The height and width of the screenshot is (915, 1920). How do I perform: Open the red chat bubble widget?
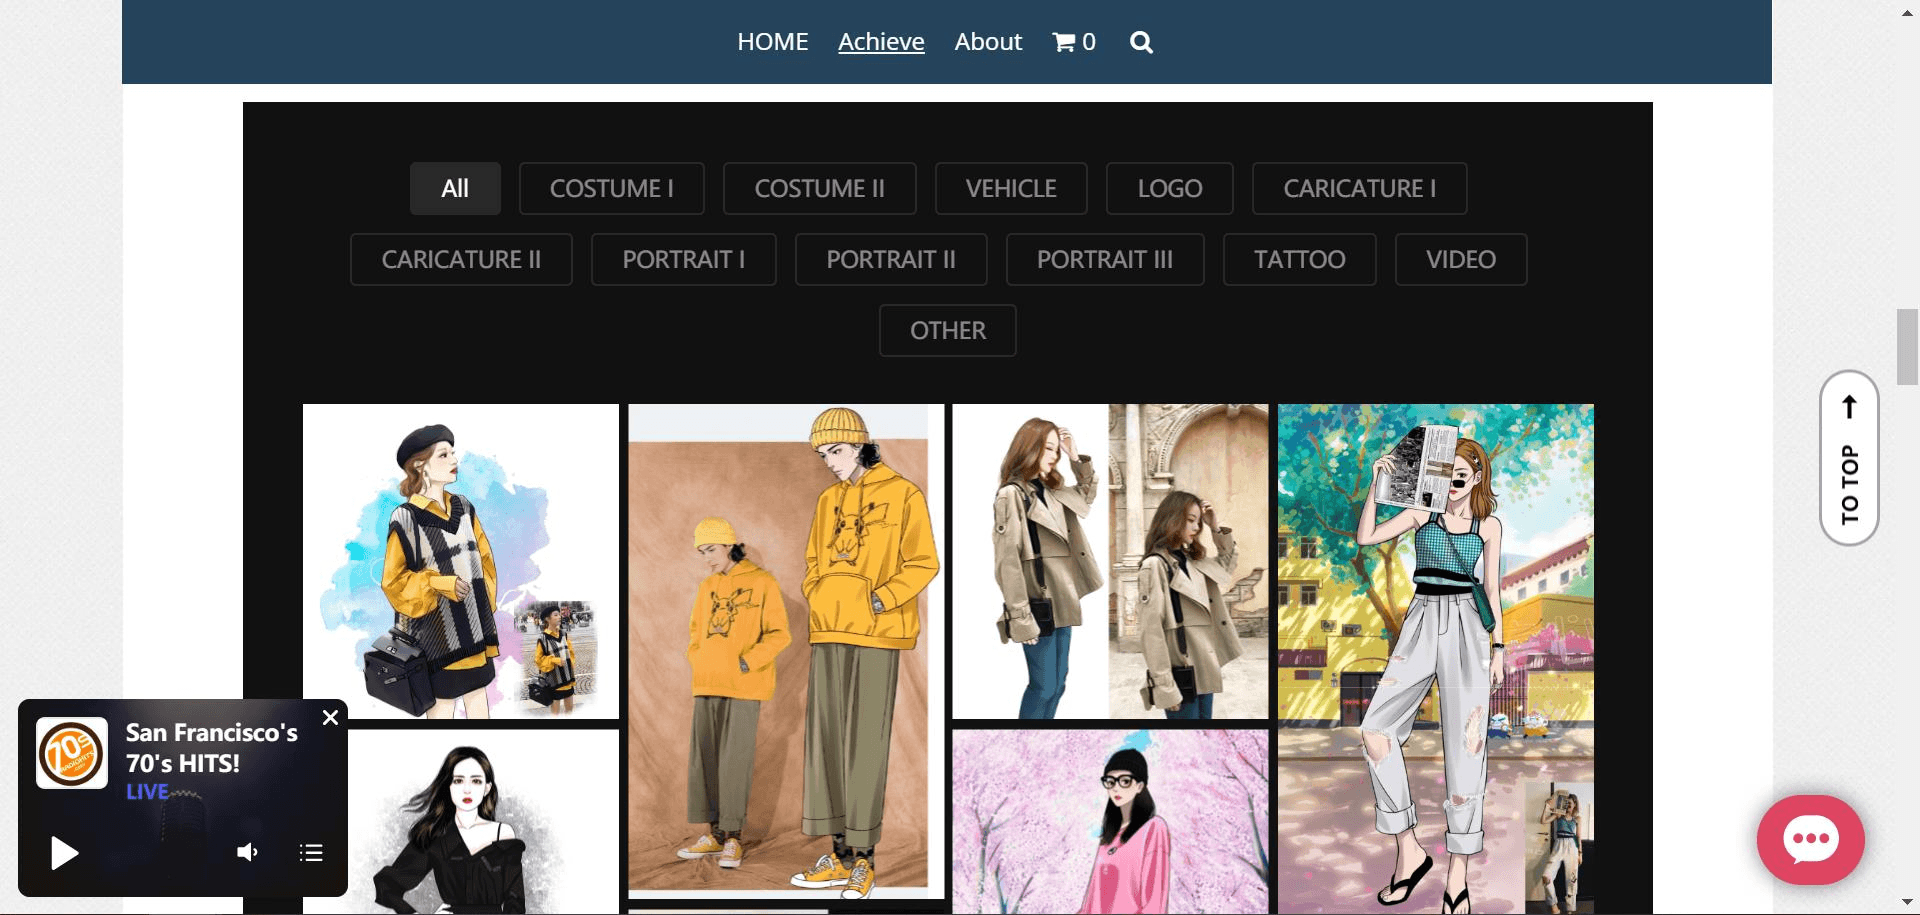[x=1810, y=839]
